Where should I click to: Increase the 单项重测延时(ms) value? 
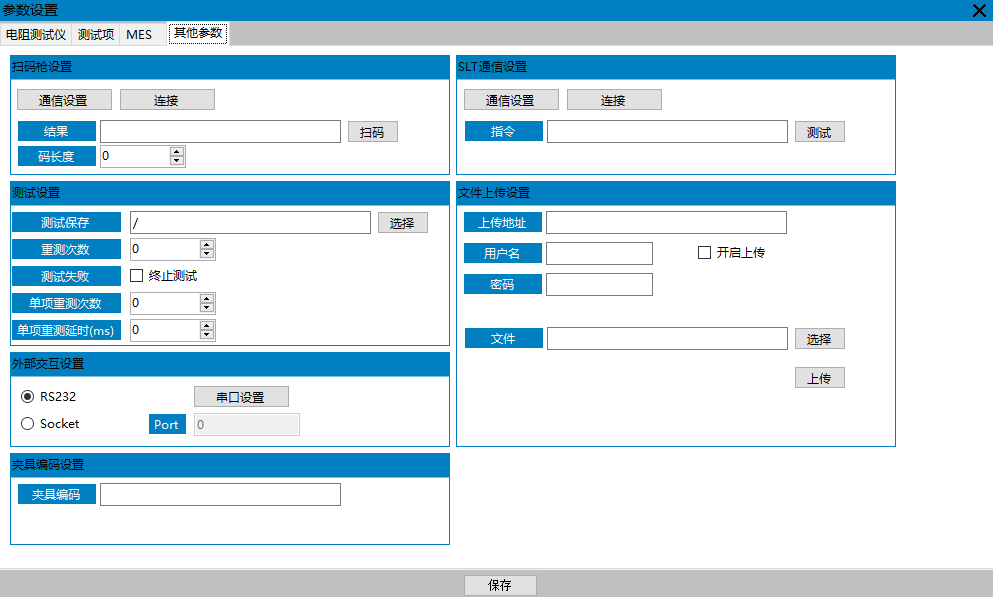(x=207, y=325)
